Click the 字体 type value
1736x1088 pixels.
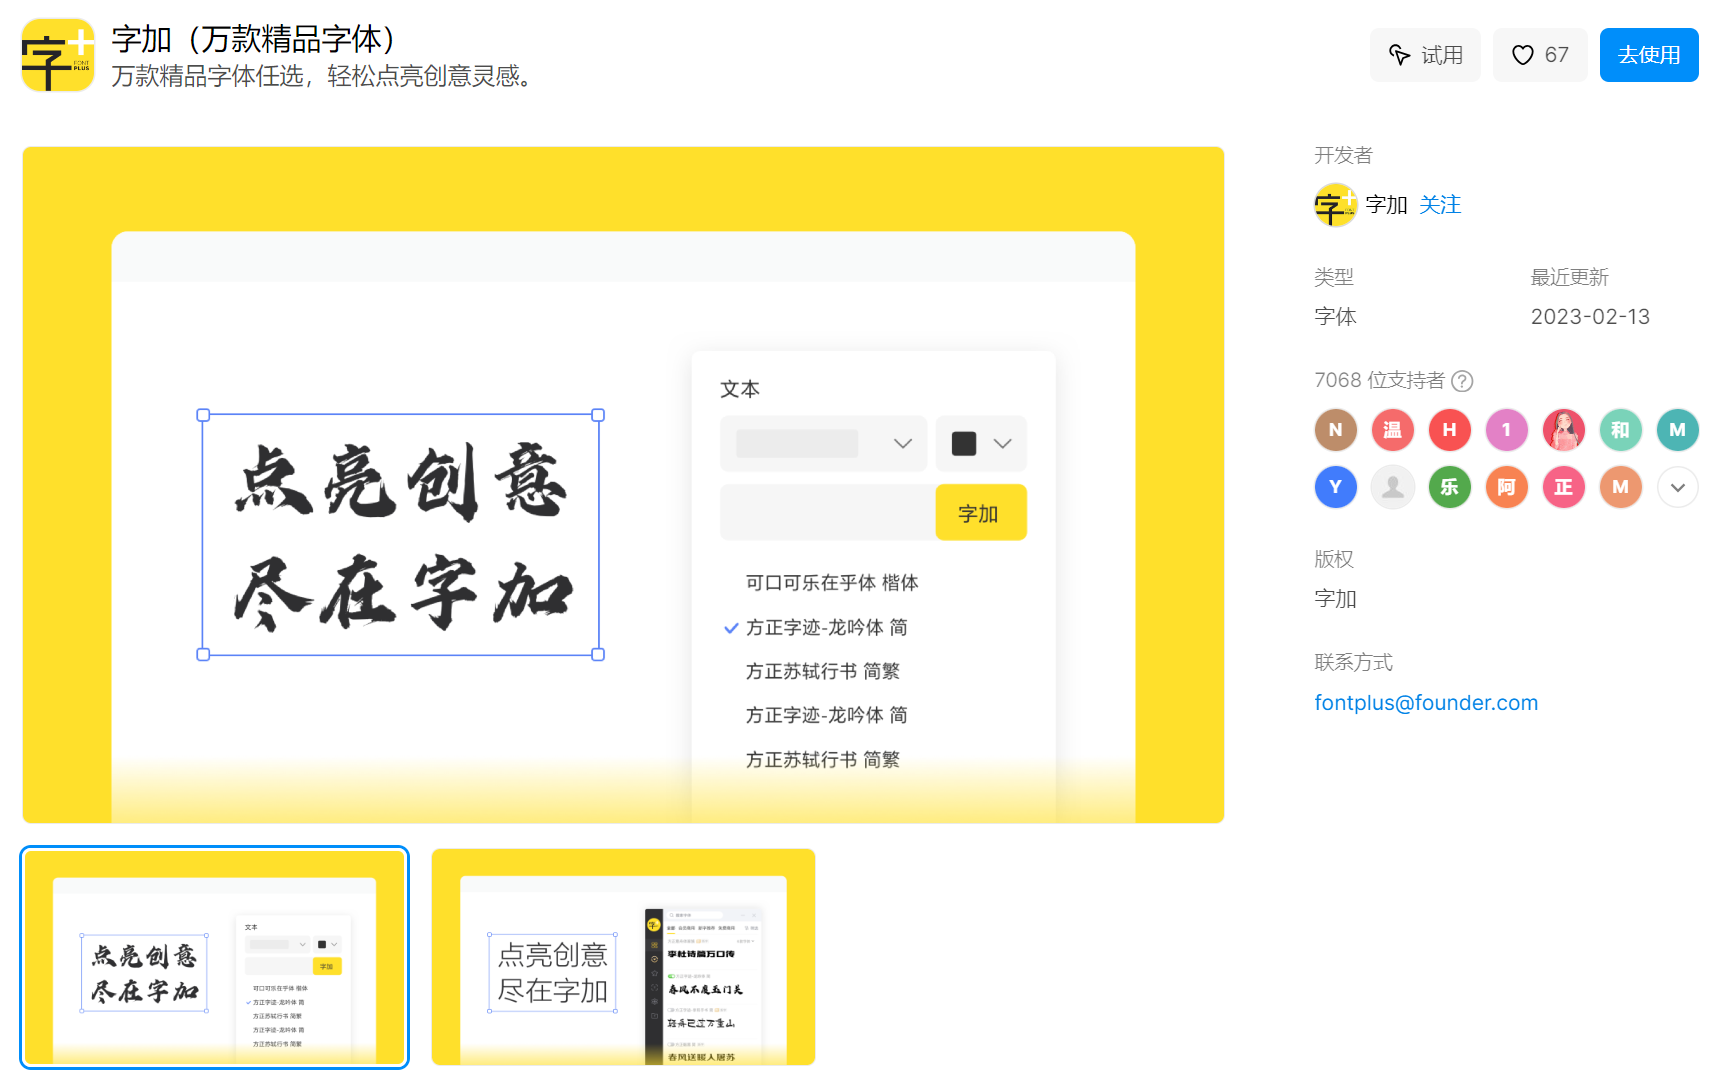tap(1335, 317)
